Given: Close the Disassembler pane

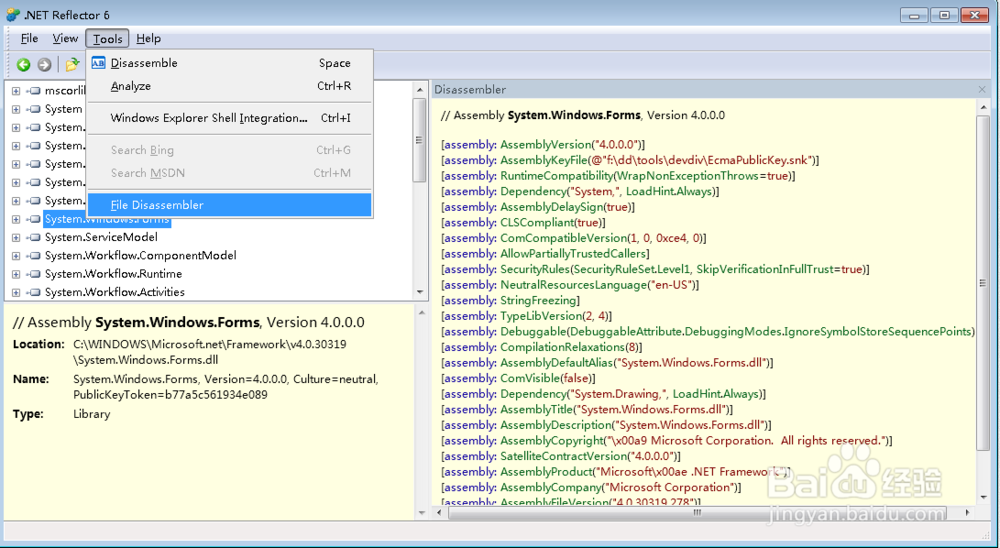Looking at the screenshot, I should point(982,90).
